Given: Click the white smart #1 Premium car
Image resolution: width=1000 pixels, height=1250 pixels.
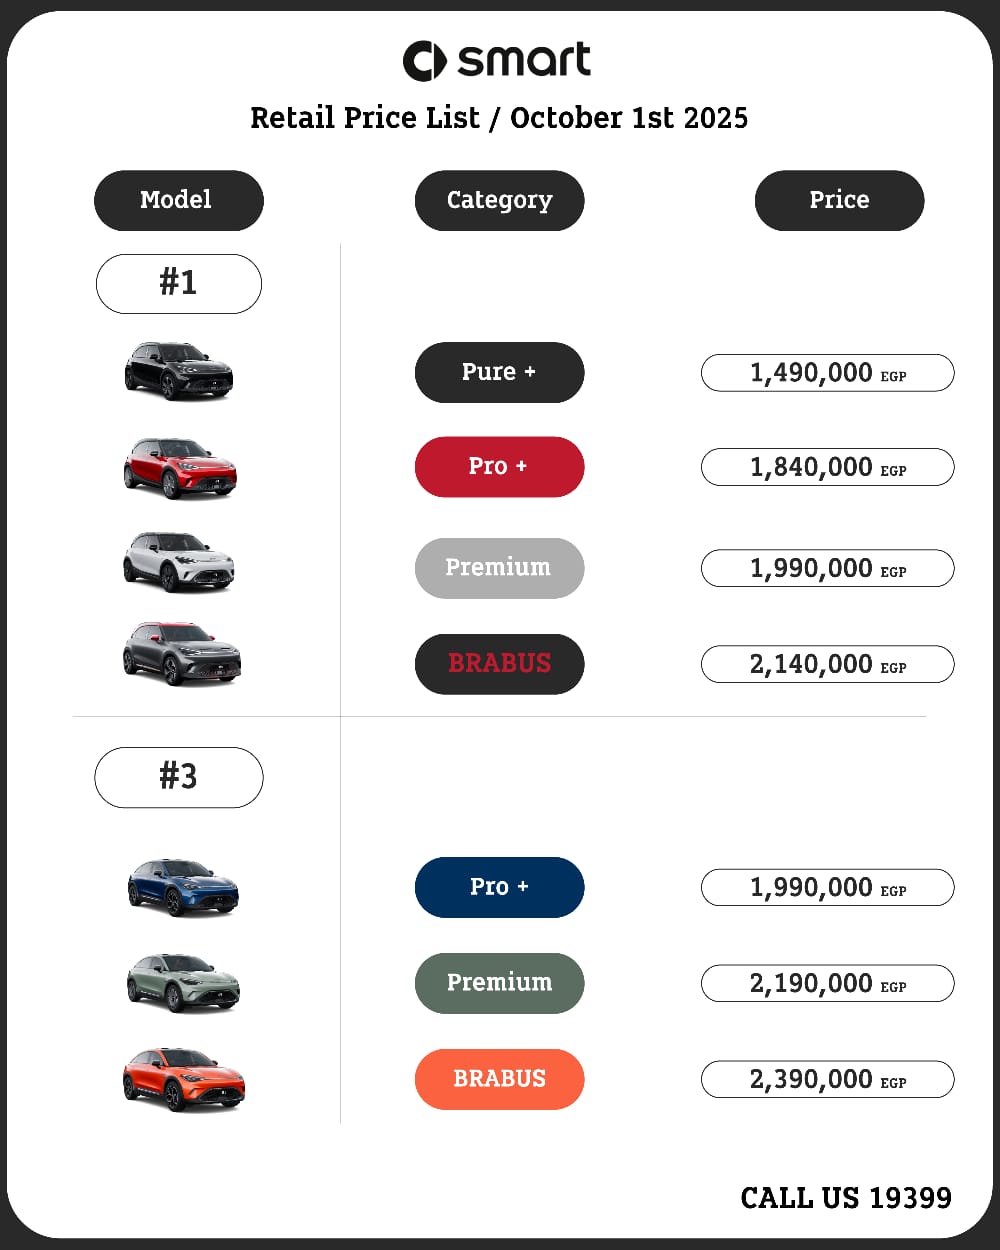Looking at the screenshot, I should 179,562.
